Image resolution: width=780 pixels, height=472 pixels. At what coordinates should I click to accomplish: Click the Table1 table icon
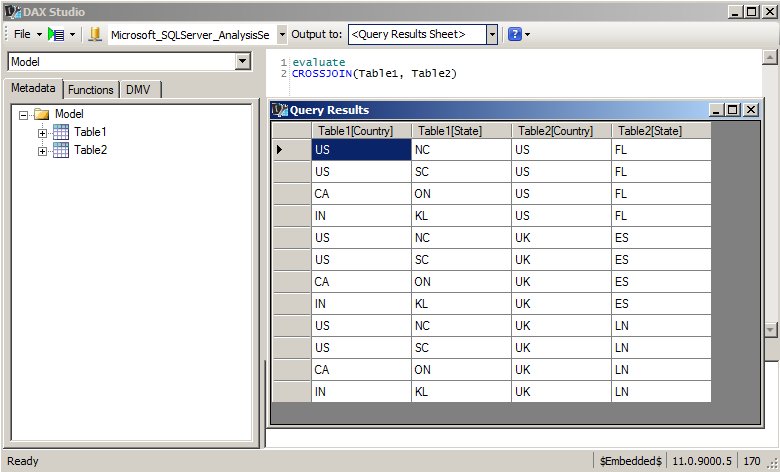pos(60,132)
